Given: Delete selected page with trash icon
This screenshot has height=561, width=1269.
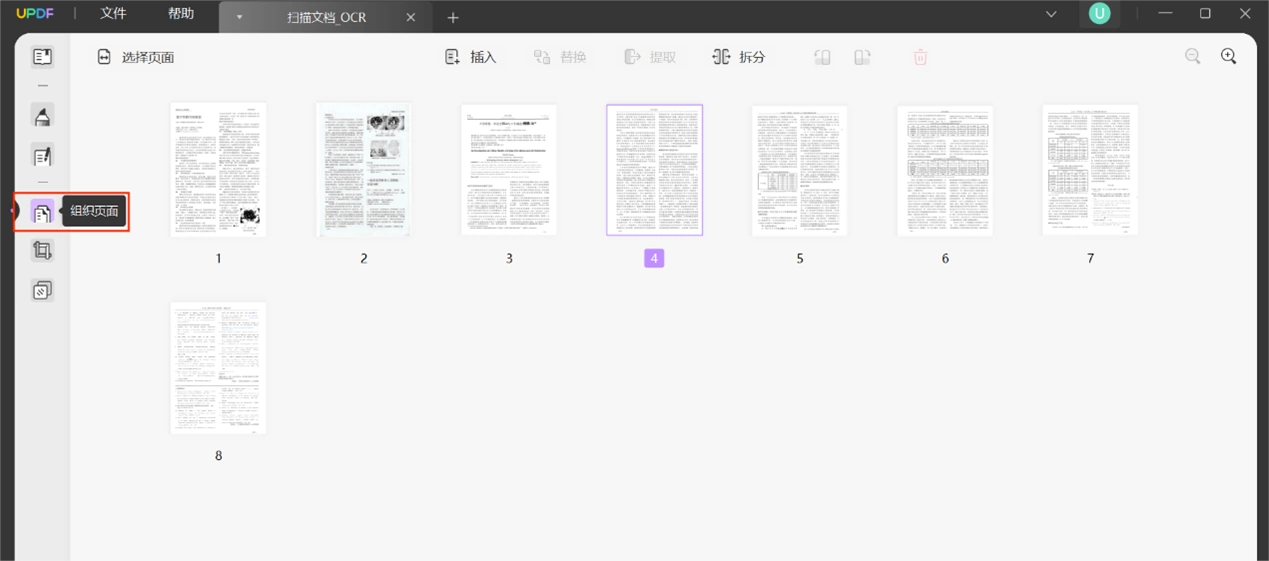Looking at the screenshot, I should [920, 57].
